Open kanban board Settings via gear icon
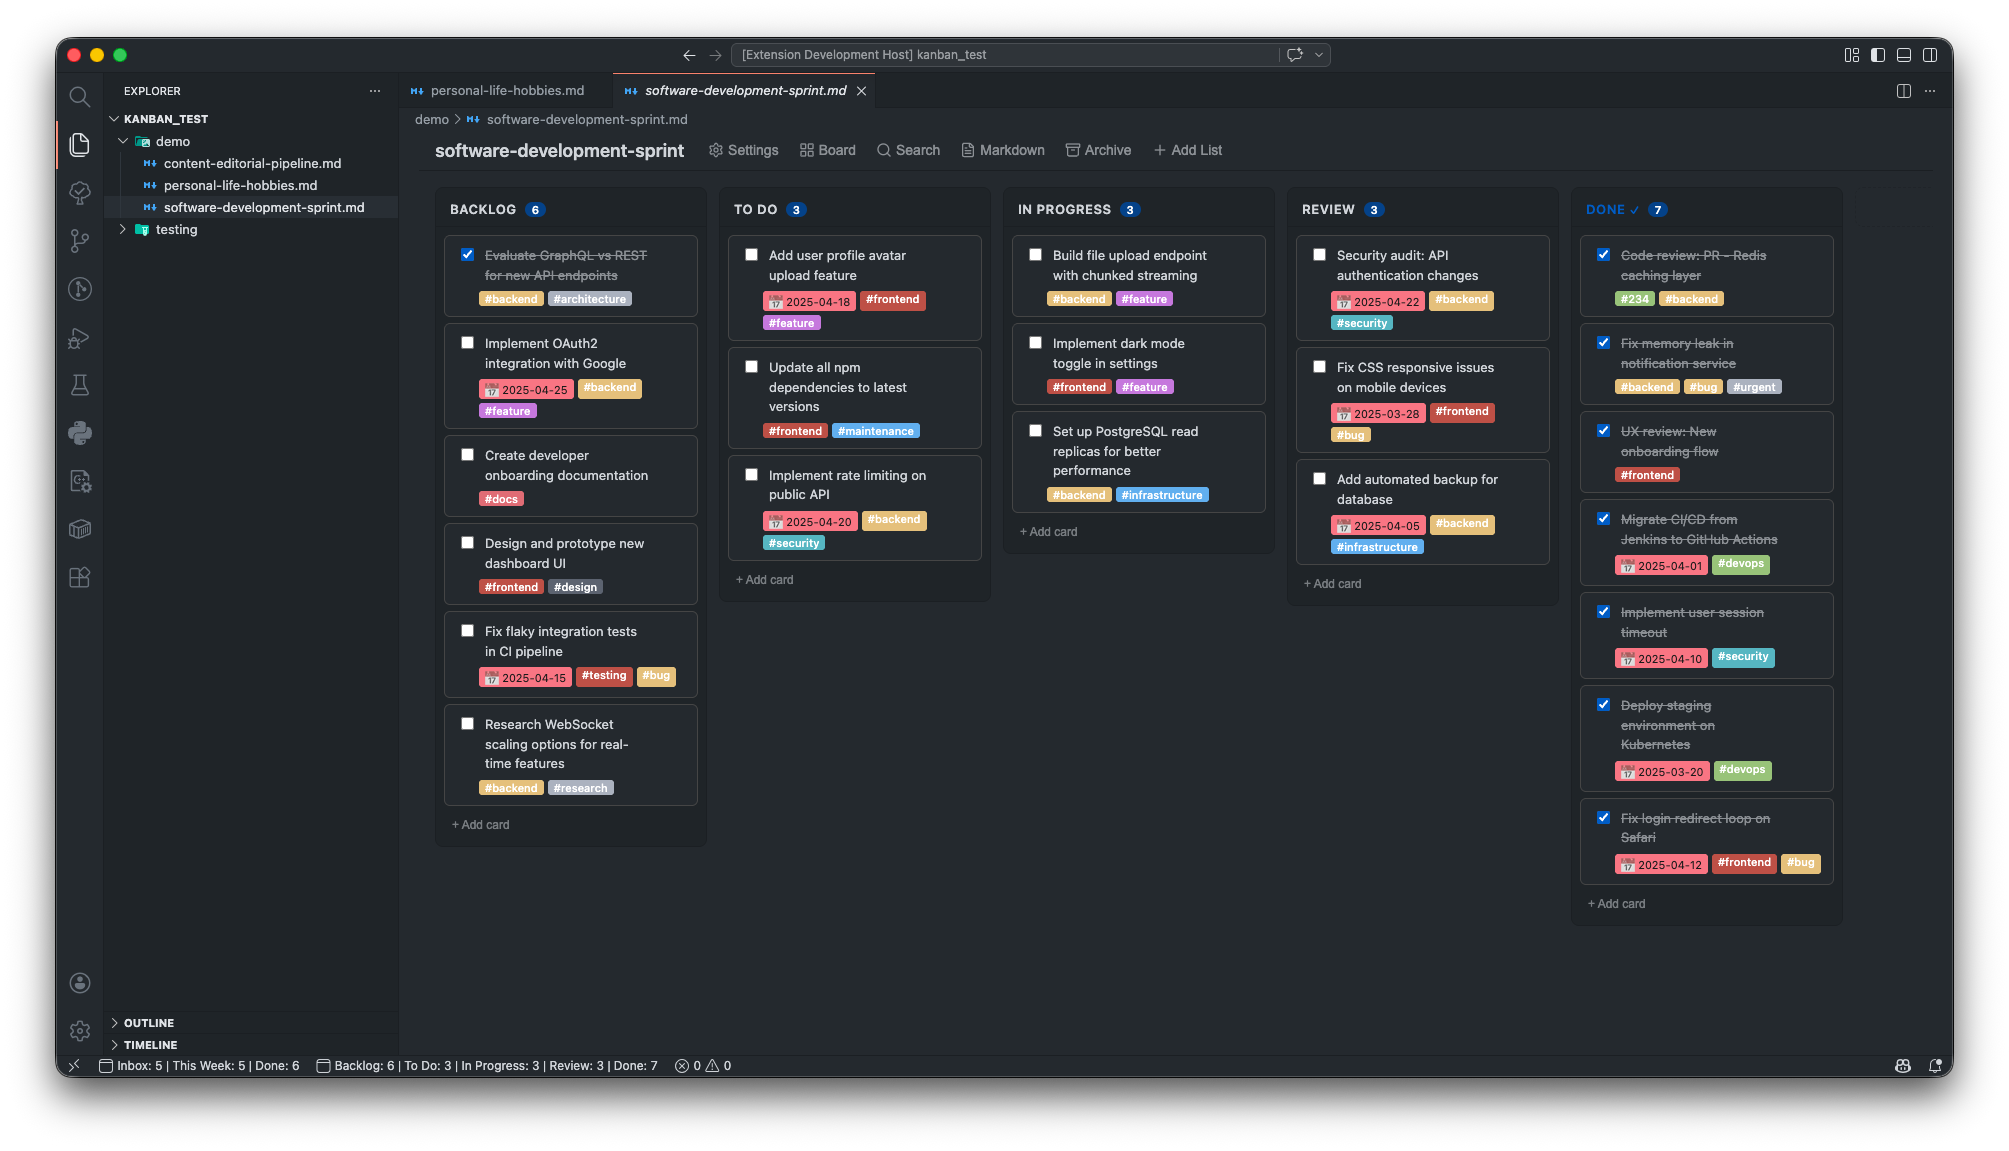This screenshot has height=1151, width=2009. [x=743, y=150]
